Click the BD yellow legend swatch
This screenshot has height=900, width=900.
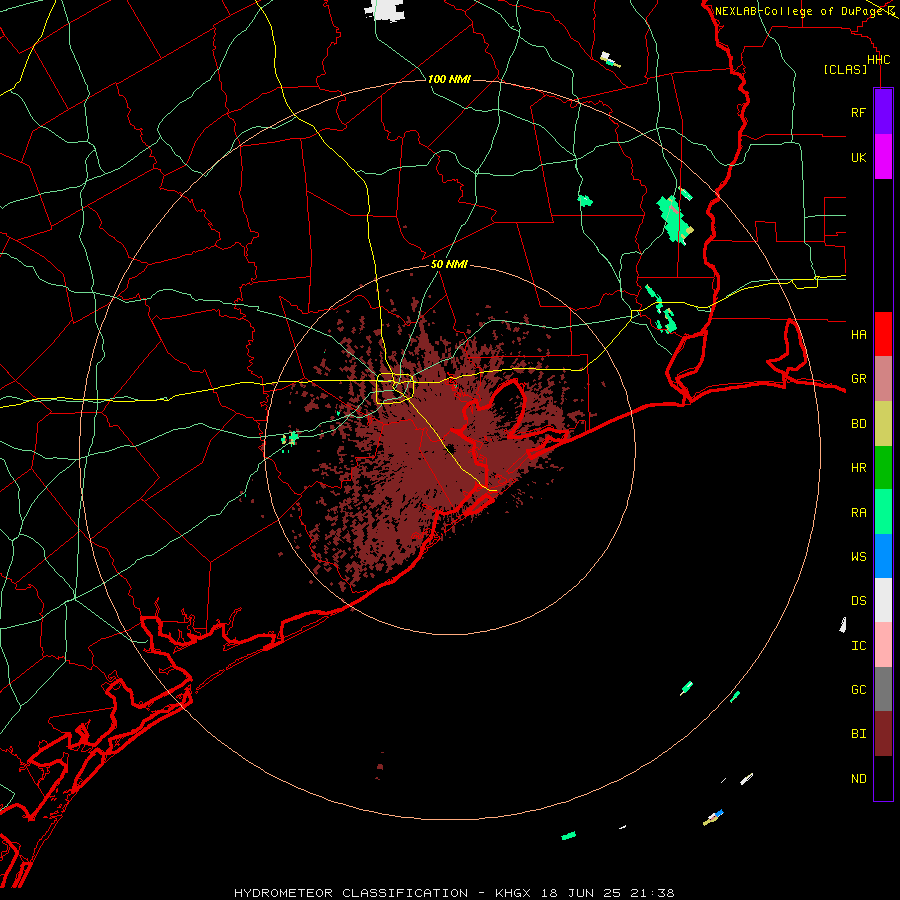pyautogui.click(x=883, y=424)
